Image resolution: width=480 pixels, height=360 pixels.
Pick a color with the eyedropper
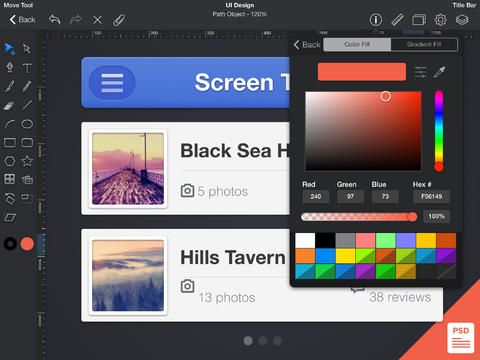pyautogui.click(x=439, y=72)
